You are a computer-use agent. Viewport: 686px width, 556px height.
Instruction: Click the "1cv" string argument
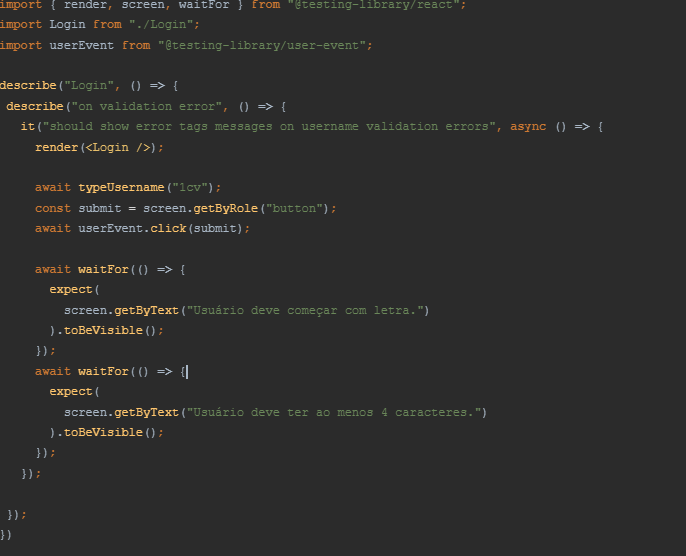pyautogui.click(x=189, y=188)
